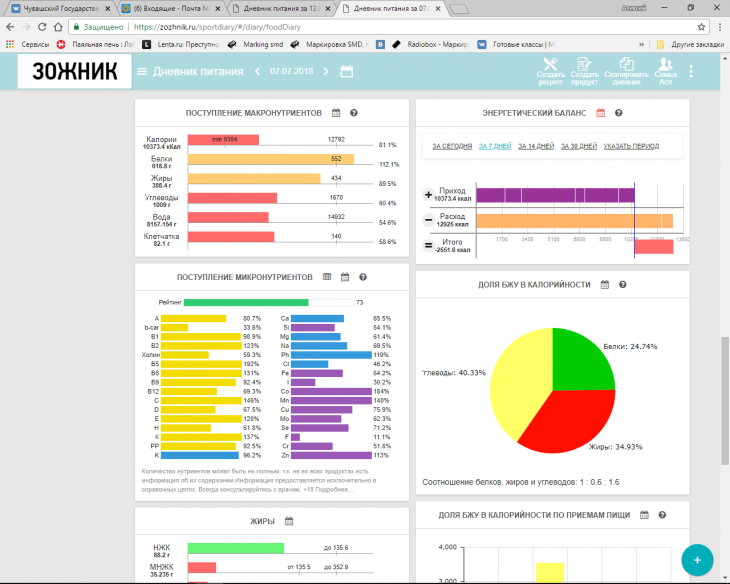
Task: Select the ЗА 14 ДНЕЙ period
Action: pyautogui.click(x=536, y=146)
